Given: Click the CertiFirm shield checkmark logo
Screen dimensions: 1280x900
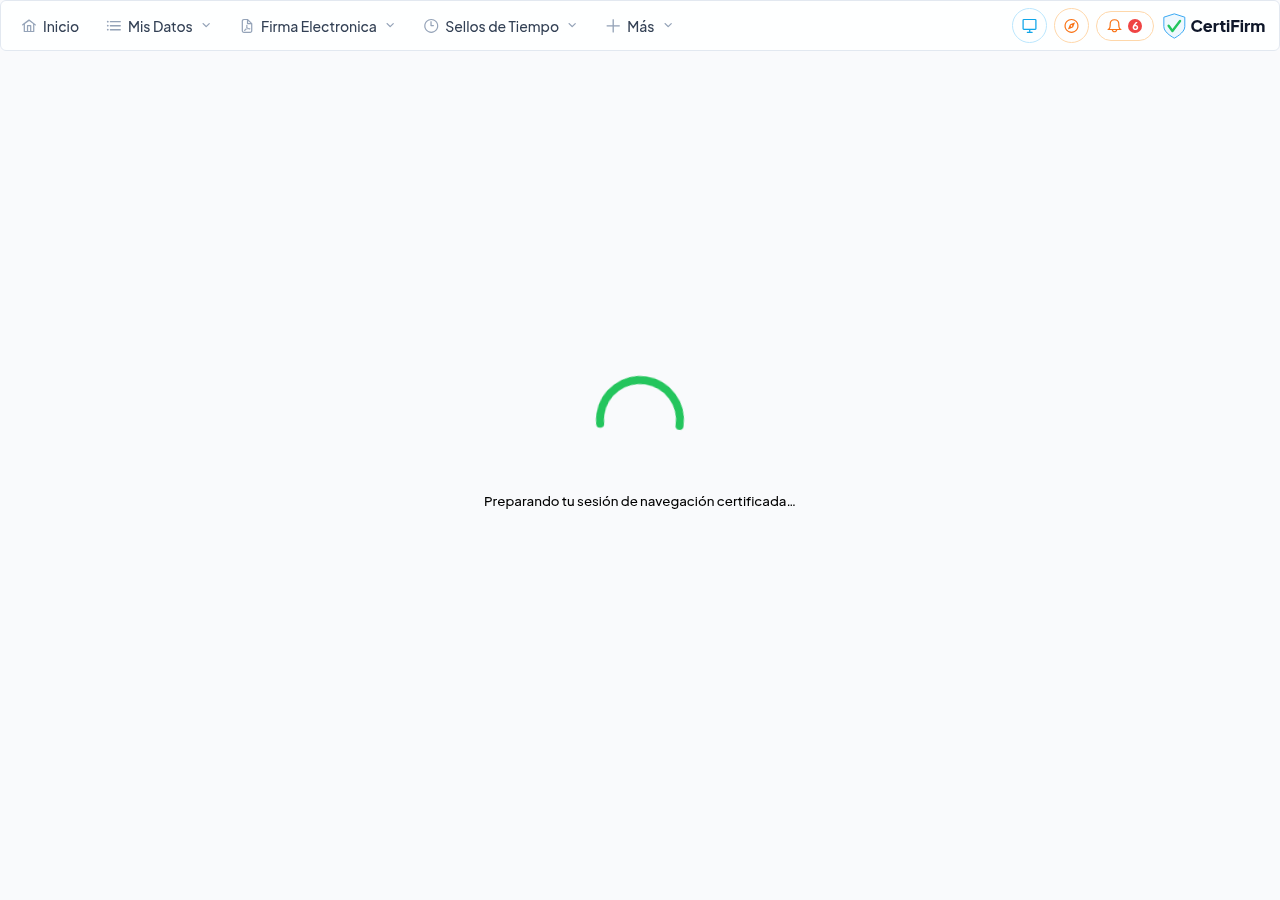Looking at the screenshot, I should [1173, 25].
